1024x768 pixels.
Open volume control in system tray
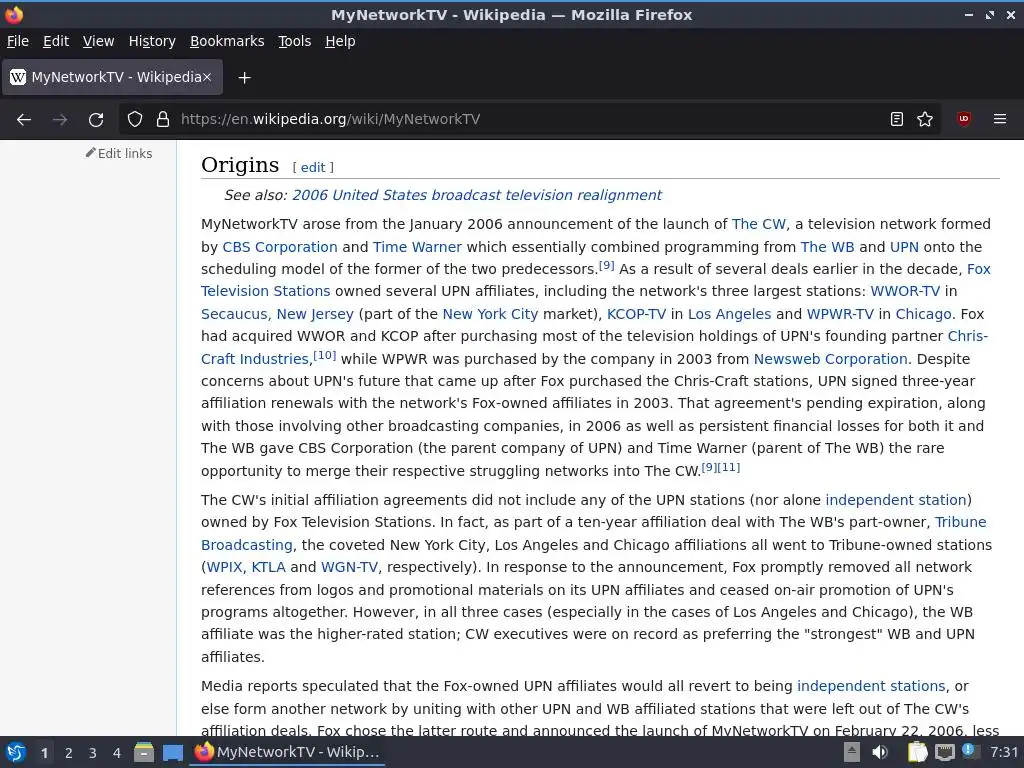[x=880, y=752]
